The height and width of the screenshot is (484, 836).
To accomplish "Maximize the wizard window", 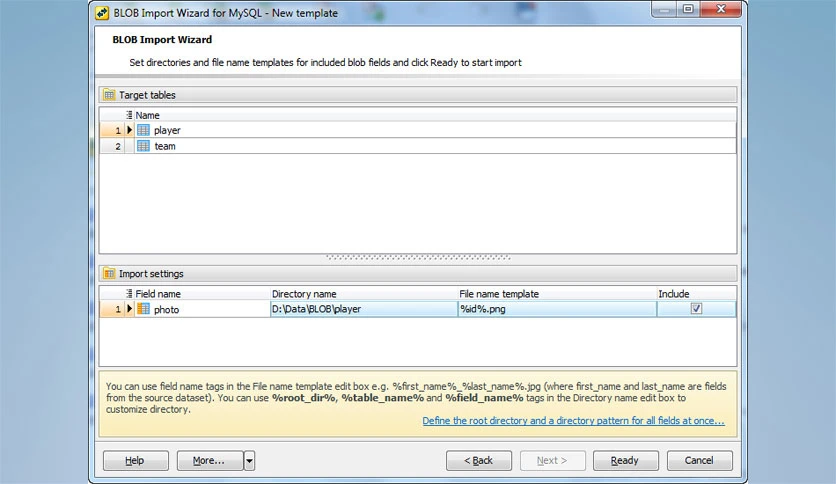I will click(688, 10).
